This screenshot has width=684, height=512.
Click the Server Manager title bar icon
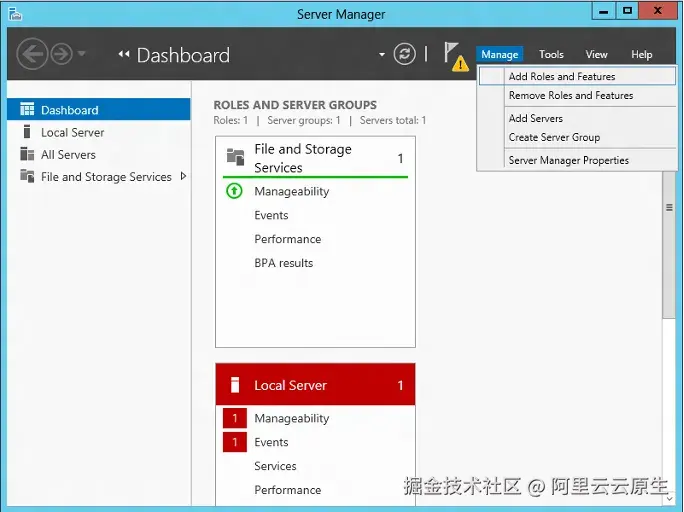[15, 14]
